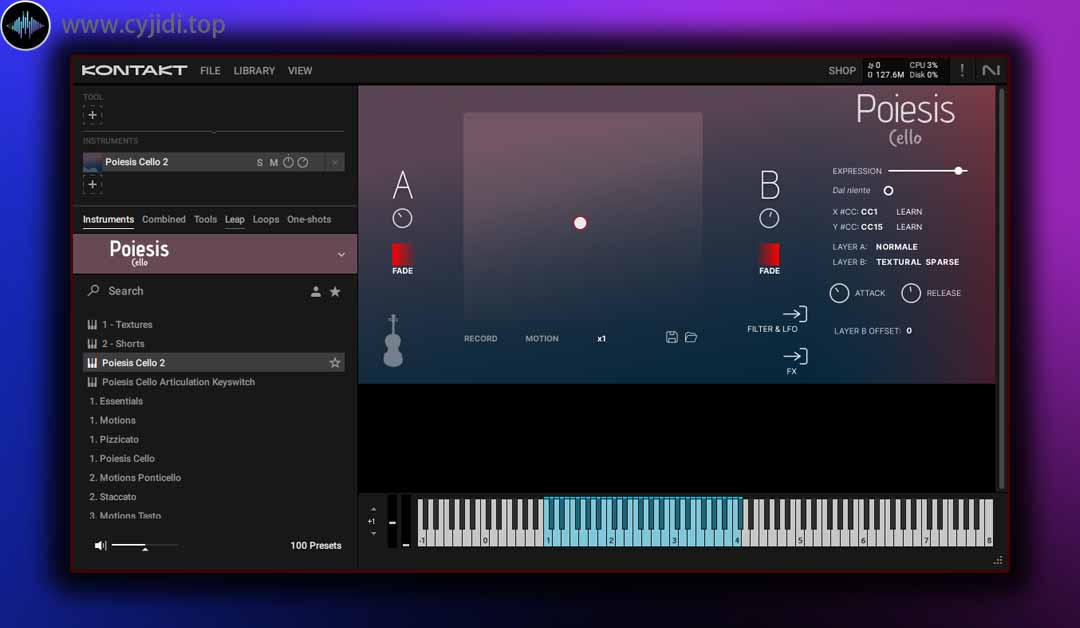The image size is (1080, 628).
Task: Click the cello instrument icon
Action: pyautogui.click(x=393, y=340)
